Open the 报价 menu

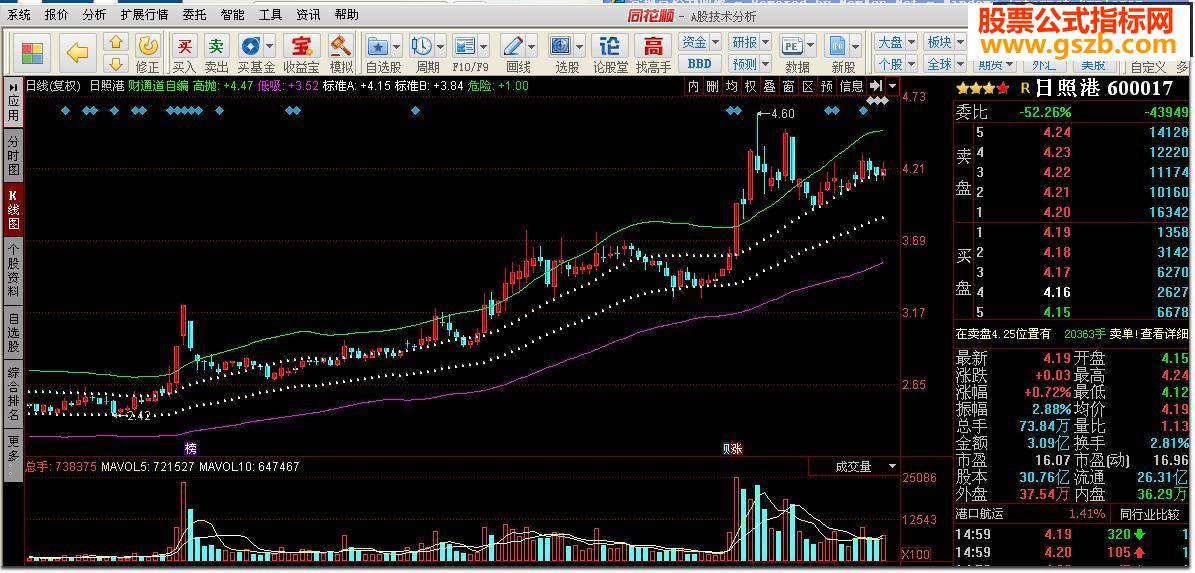point(56,14)
